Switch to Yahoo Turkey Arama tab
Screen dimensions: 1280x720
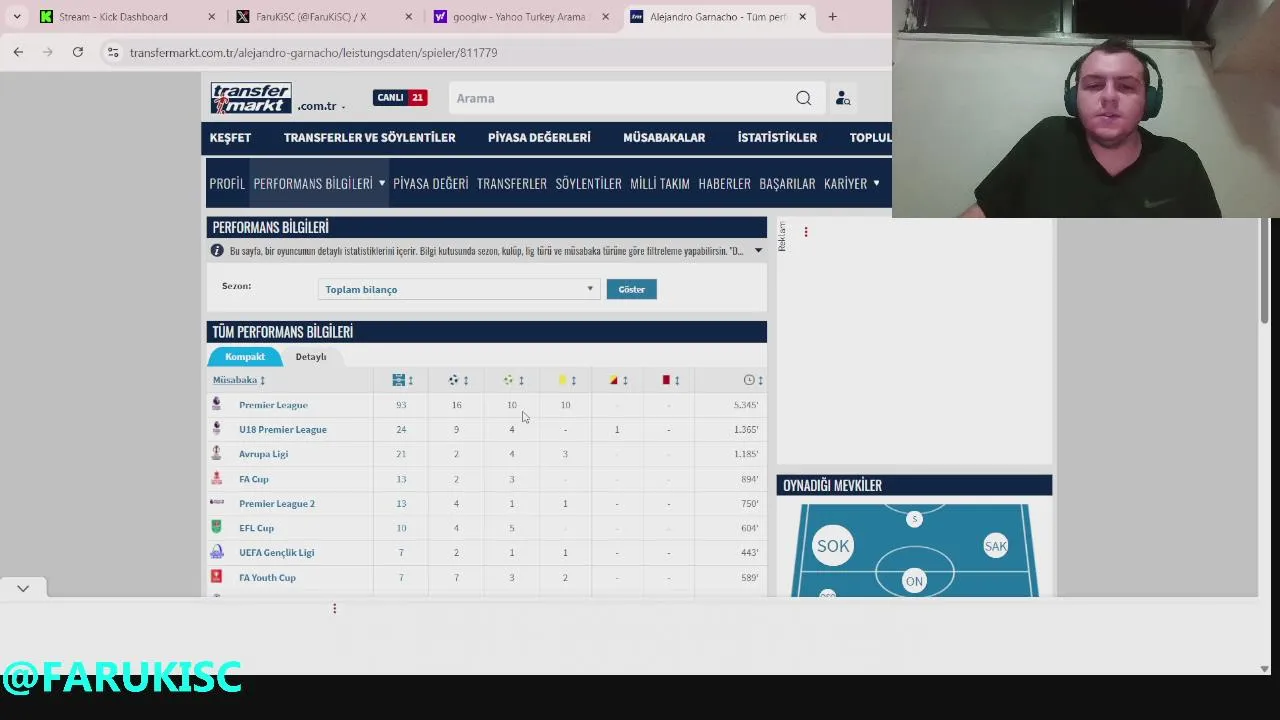[520, 17]
